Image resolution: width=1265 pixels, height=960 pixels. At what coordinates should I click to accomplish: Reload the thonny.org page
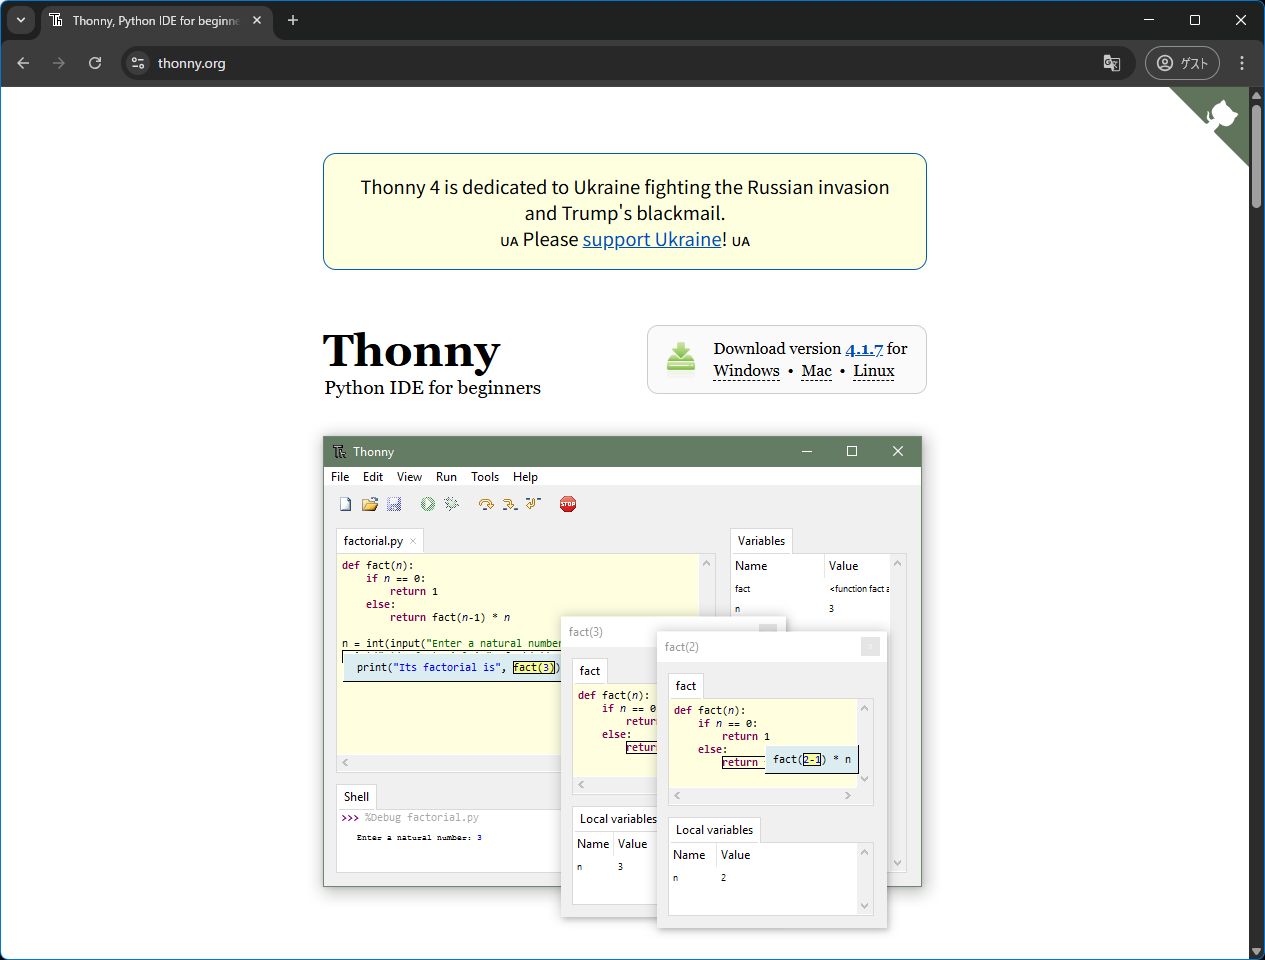[95, 63]
